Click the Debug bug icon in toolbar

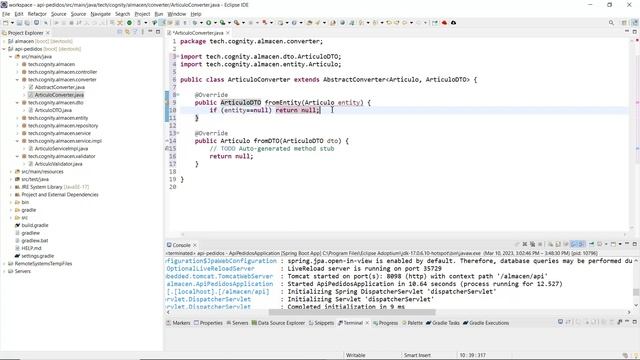(x=195, y=22)
